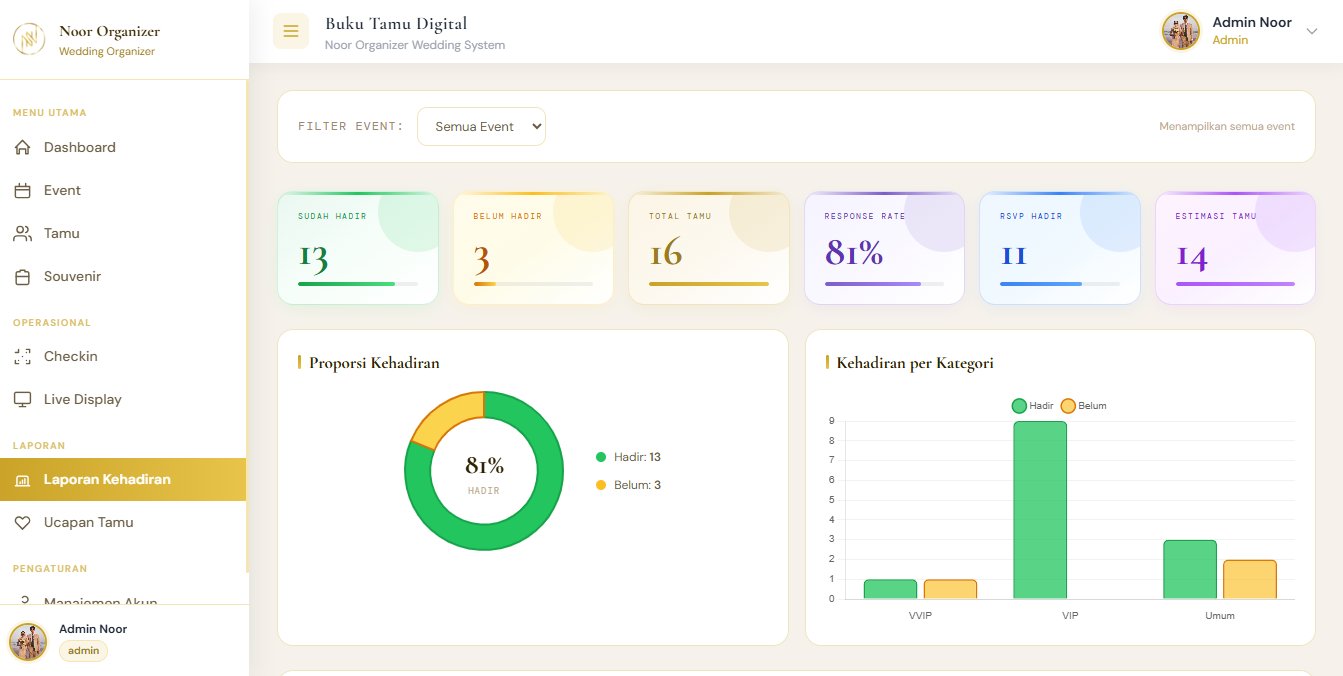Click the Ucapan Tamu heart icon

[22, 523]
